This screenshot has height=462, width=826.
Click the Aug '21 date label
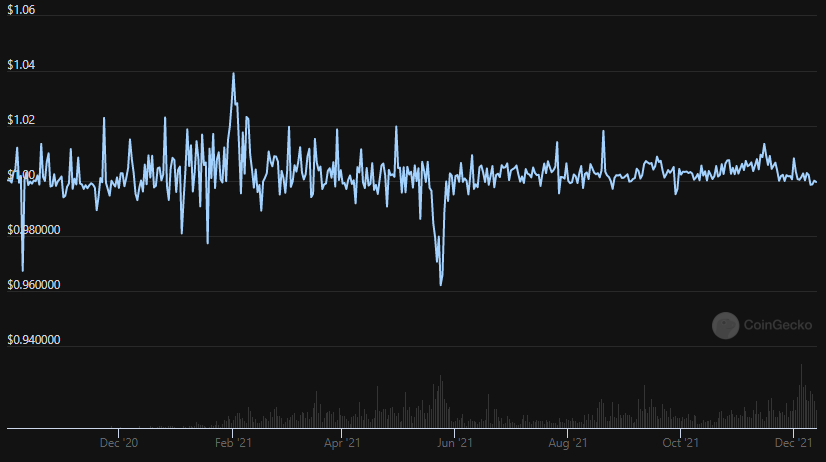point(568,443)
